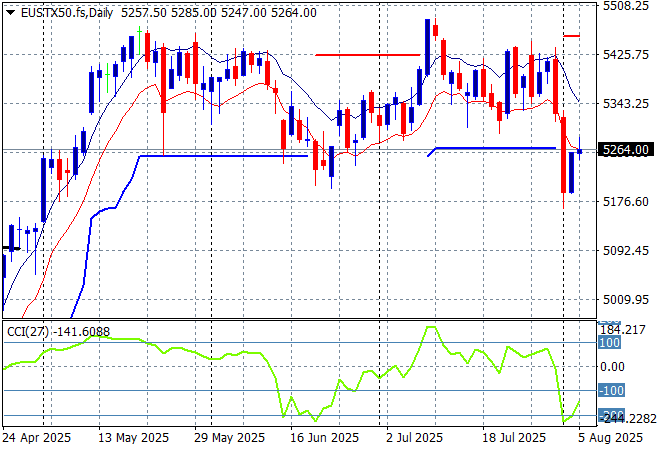Select the 18 Jul 2025 date label

[x=514, y=438]
